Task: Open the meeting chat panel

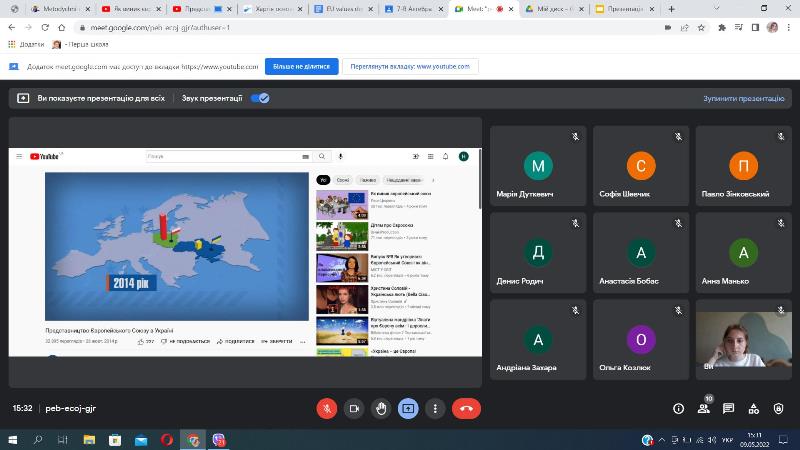Action: [x=729, y=408]
